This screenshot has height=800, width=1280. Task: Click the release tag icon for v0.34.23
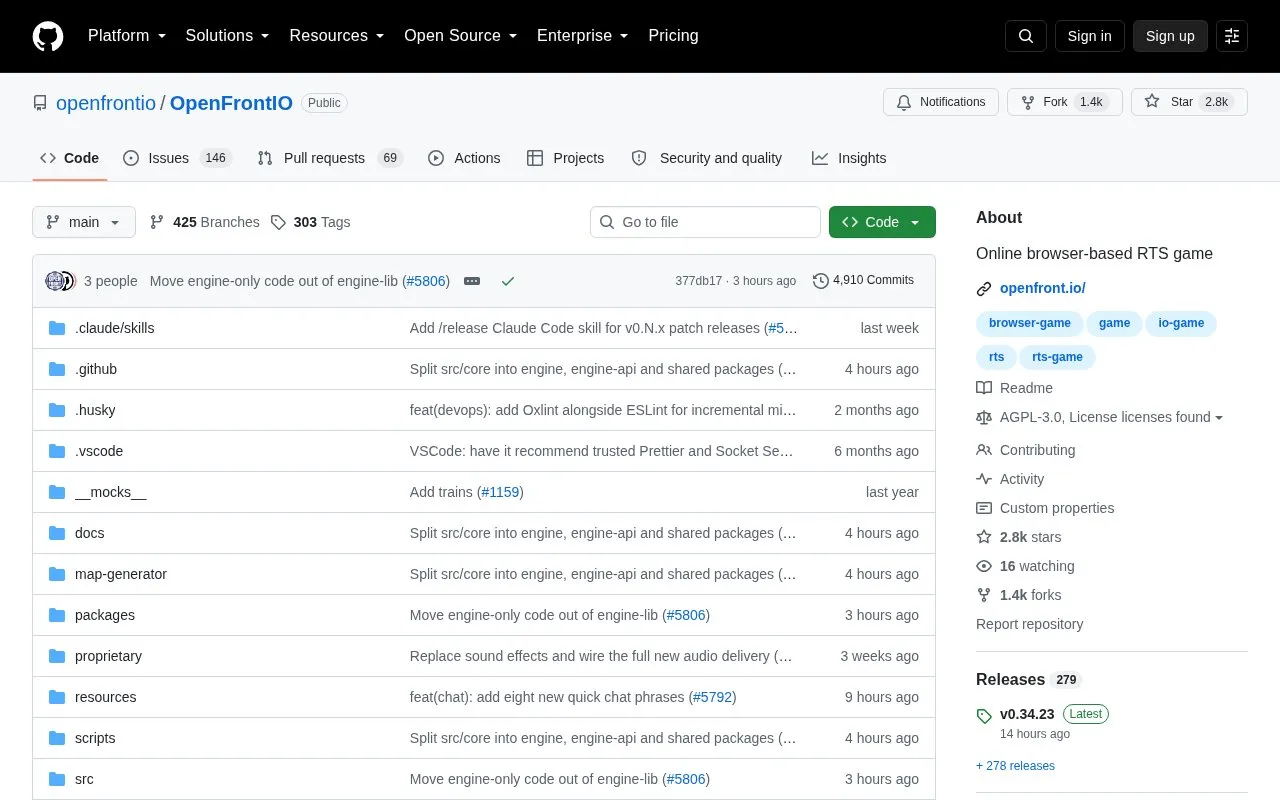click(984, 715)
